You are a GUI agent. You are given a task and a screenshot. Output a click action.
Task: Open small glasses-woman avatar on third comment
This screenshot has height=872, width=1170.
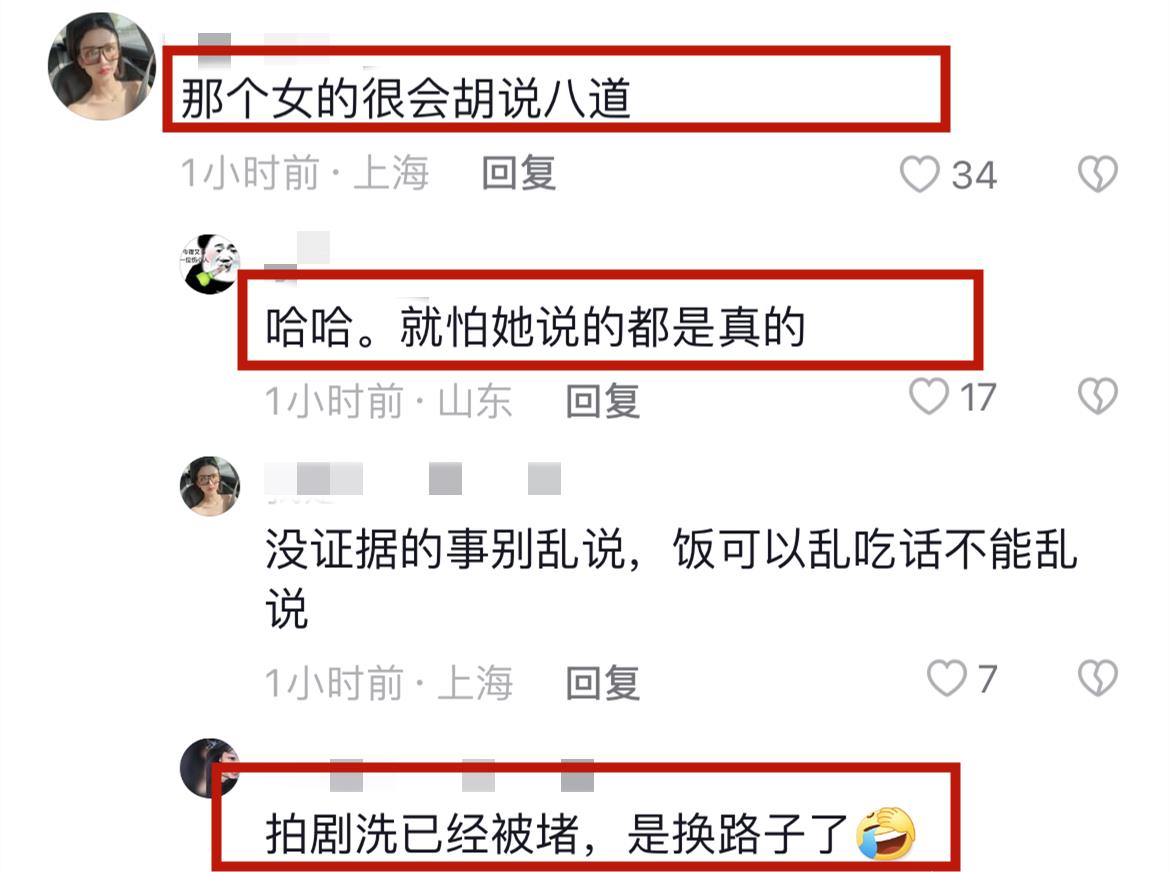coord(210,486)
